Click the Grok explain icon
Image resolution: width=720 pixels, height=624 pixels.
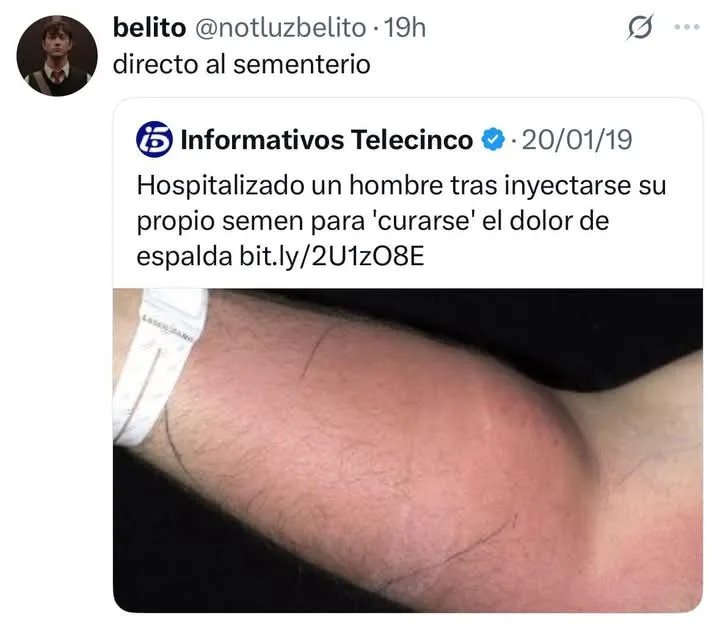tap(640, 27)
